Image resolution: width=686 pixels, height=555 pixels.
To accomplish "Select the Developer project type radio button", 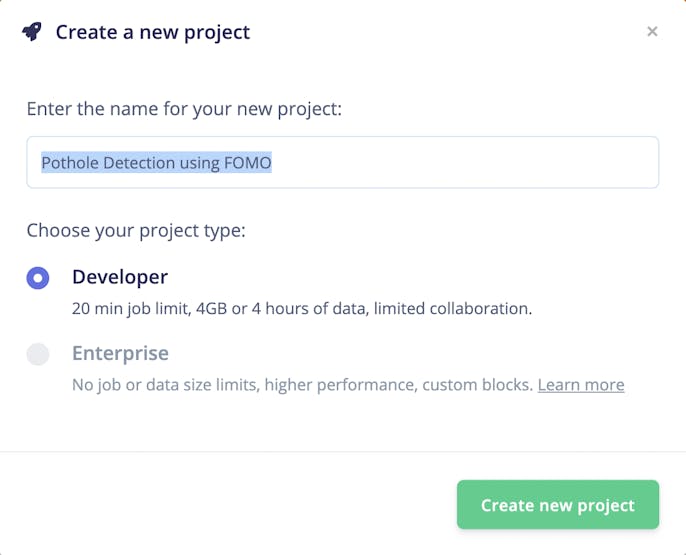I will (38, 278).
